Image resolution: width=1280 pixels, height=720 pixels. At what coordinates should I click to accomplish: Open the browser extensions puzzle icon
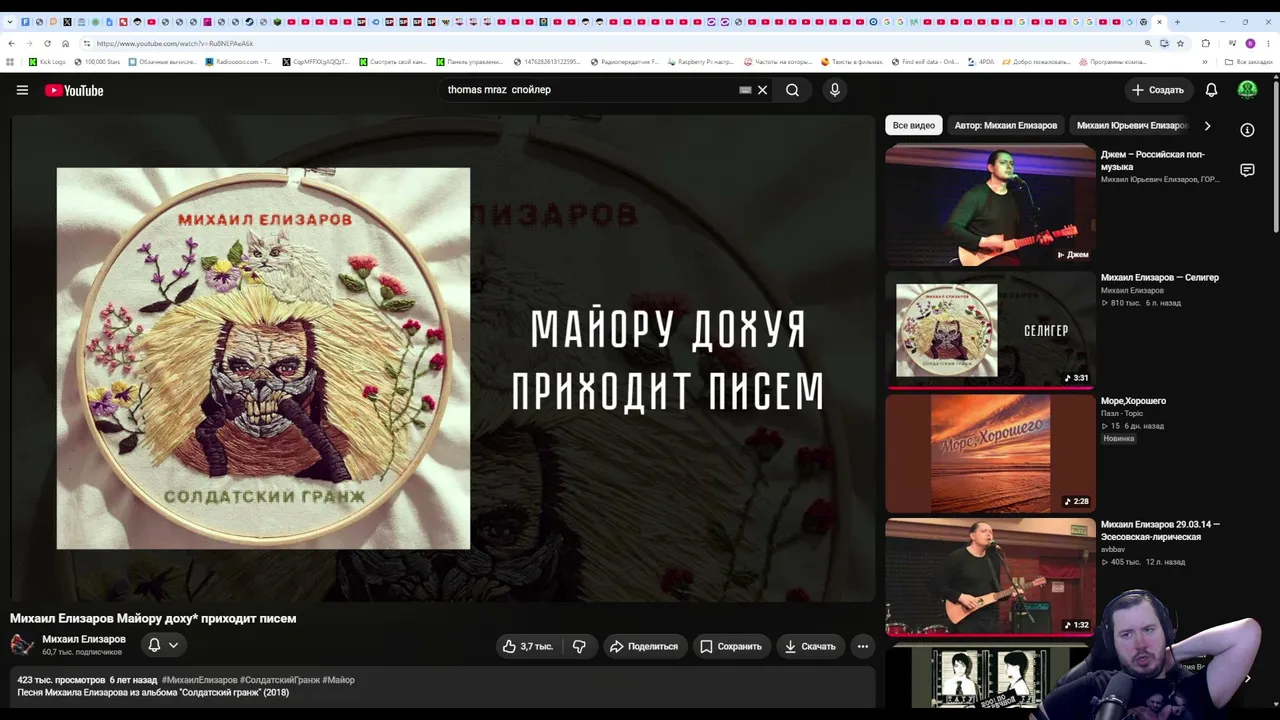tap(1206, 43)
